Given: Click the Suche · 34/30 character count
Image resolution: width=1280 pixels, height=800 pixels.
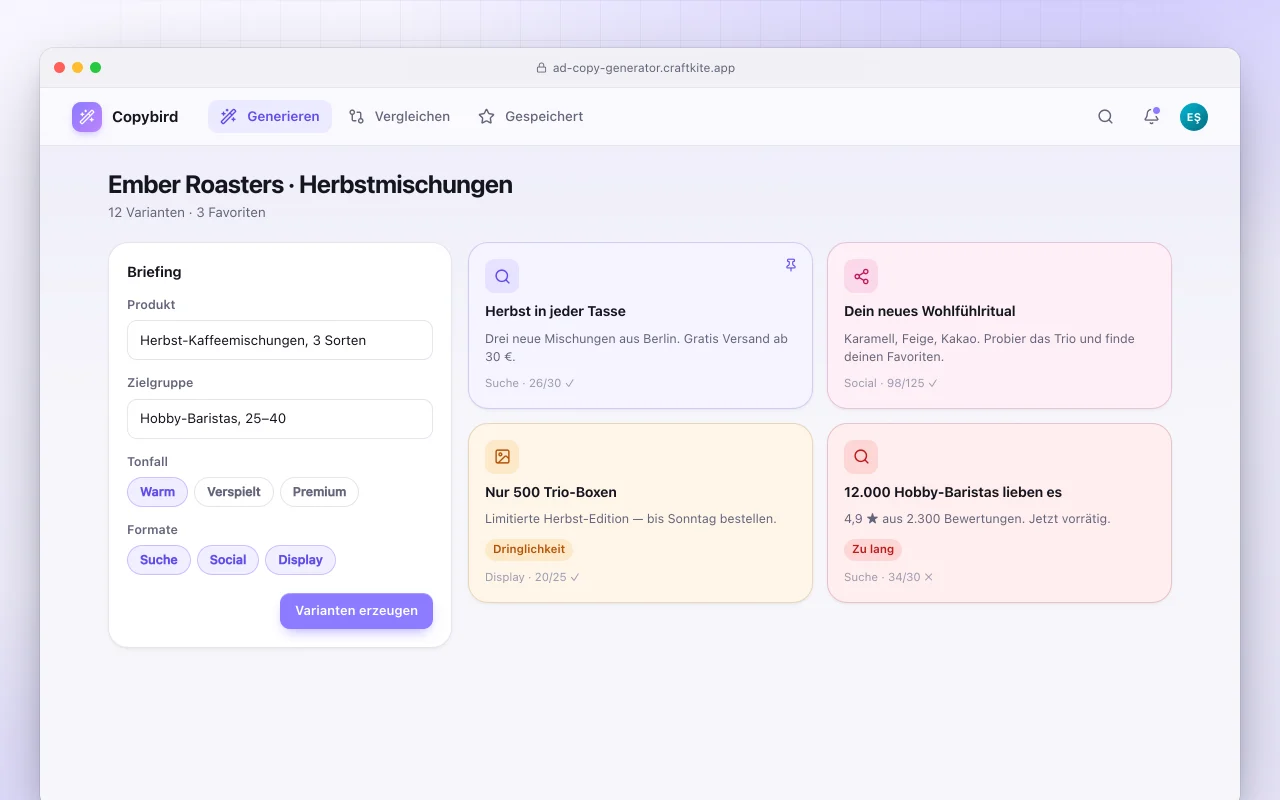Looking at the screenshot, I should [x=889, y=577].
